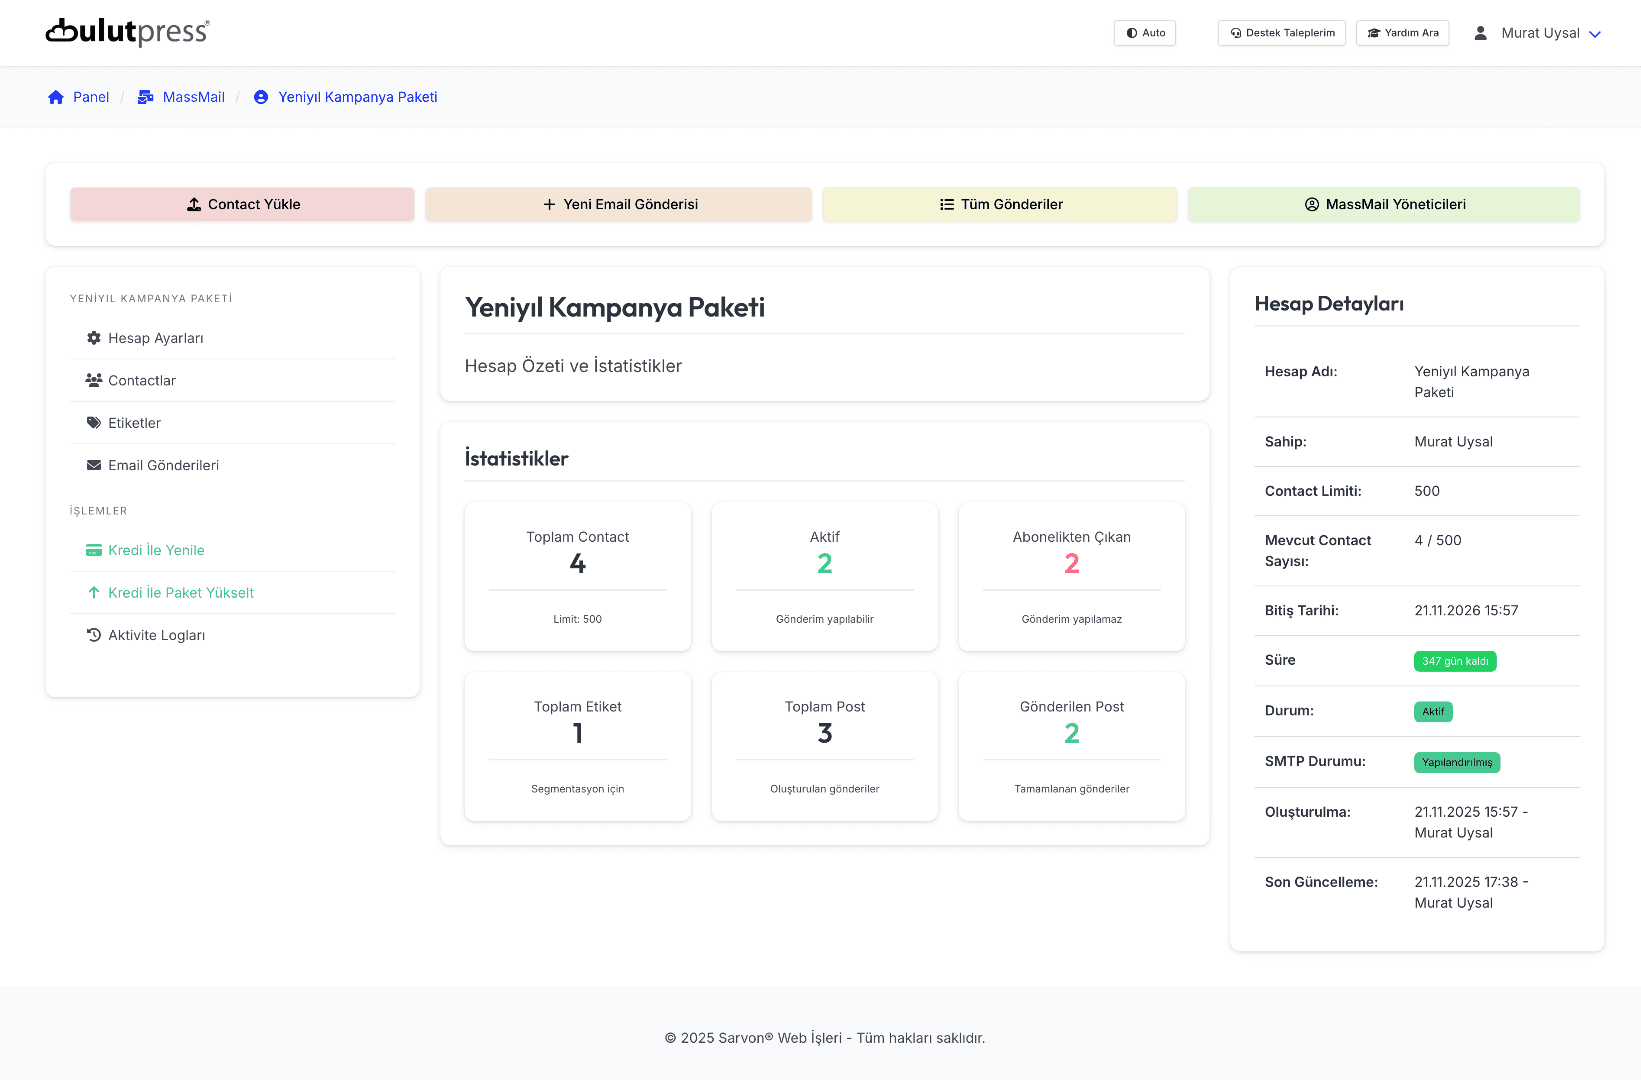Open Tüm Gönderiler list
1641x1080 pixels.
tap(1000, 204)
